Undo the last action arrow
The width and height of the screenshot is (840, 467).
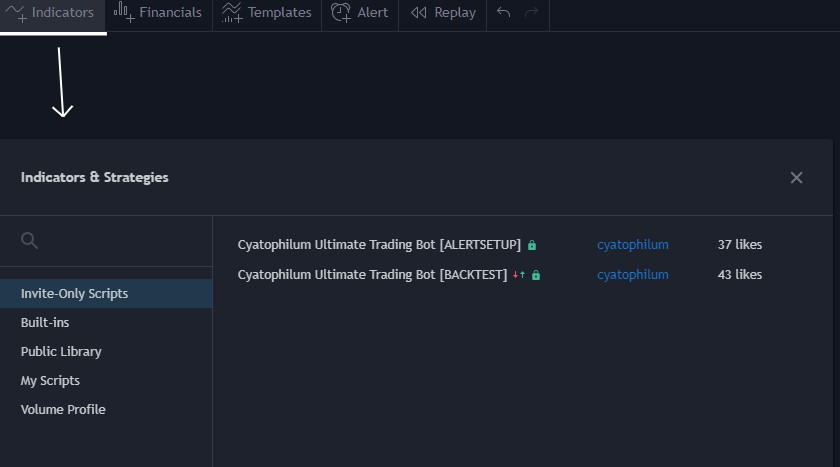(503, 12)
